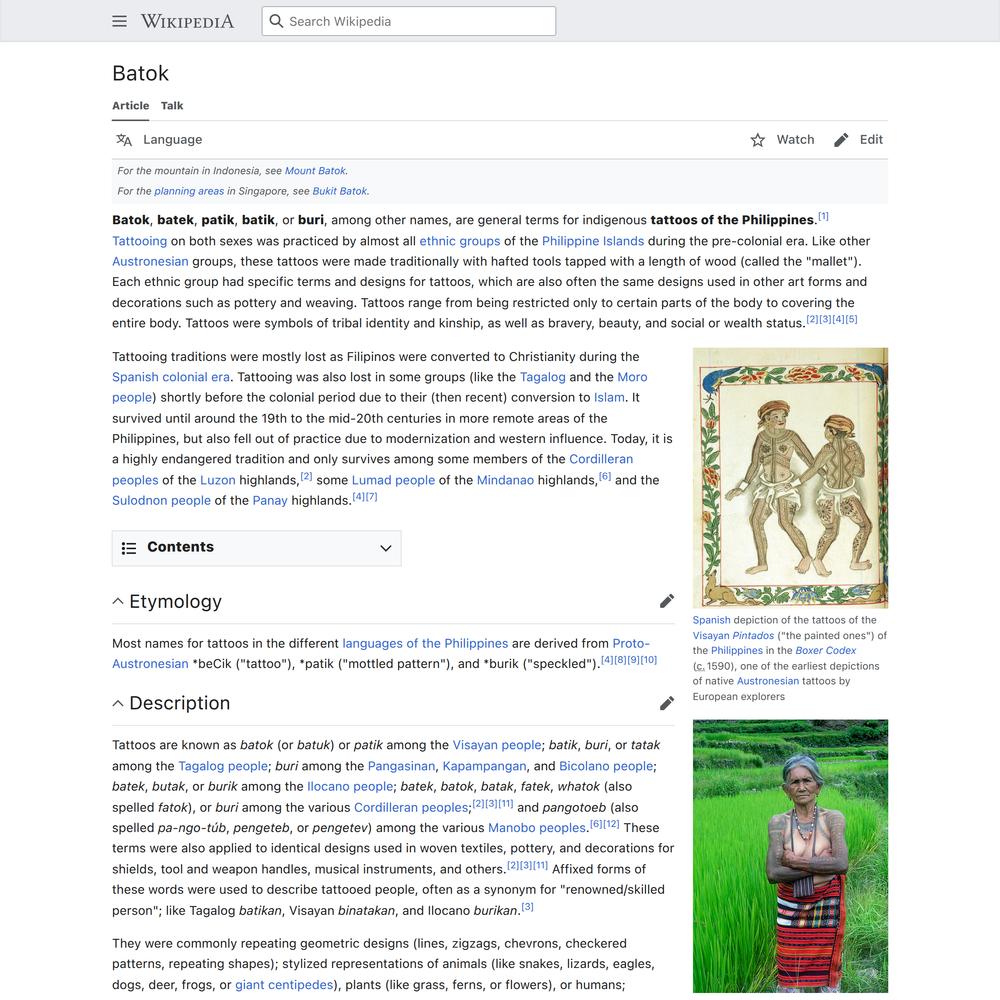Image resolution: width=1000 pixels, height=1000 pixels.
Task: Click the Edit page button
Action: pyautogui.click(x=858, y=140)
